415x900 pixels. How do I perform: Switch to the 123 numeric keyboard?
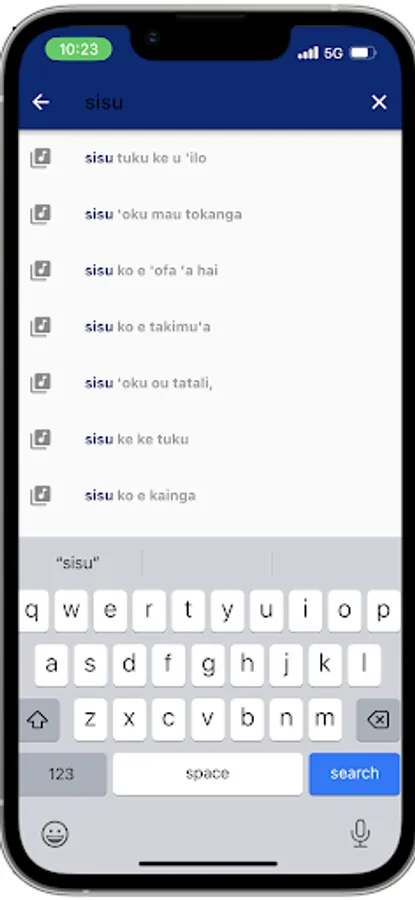(x=62, y=774)
